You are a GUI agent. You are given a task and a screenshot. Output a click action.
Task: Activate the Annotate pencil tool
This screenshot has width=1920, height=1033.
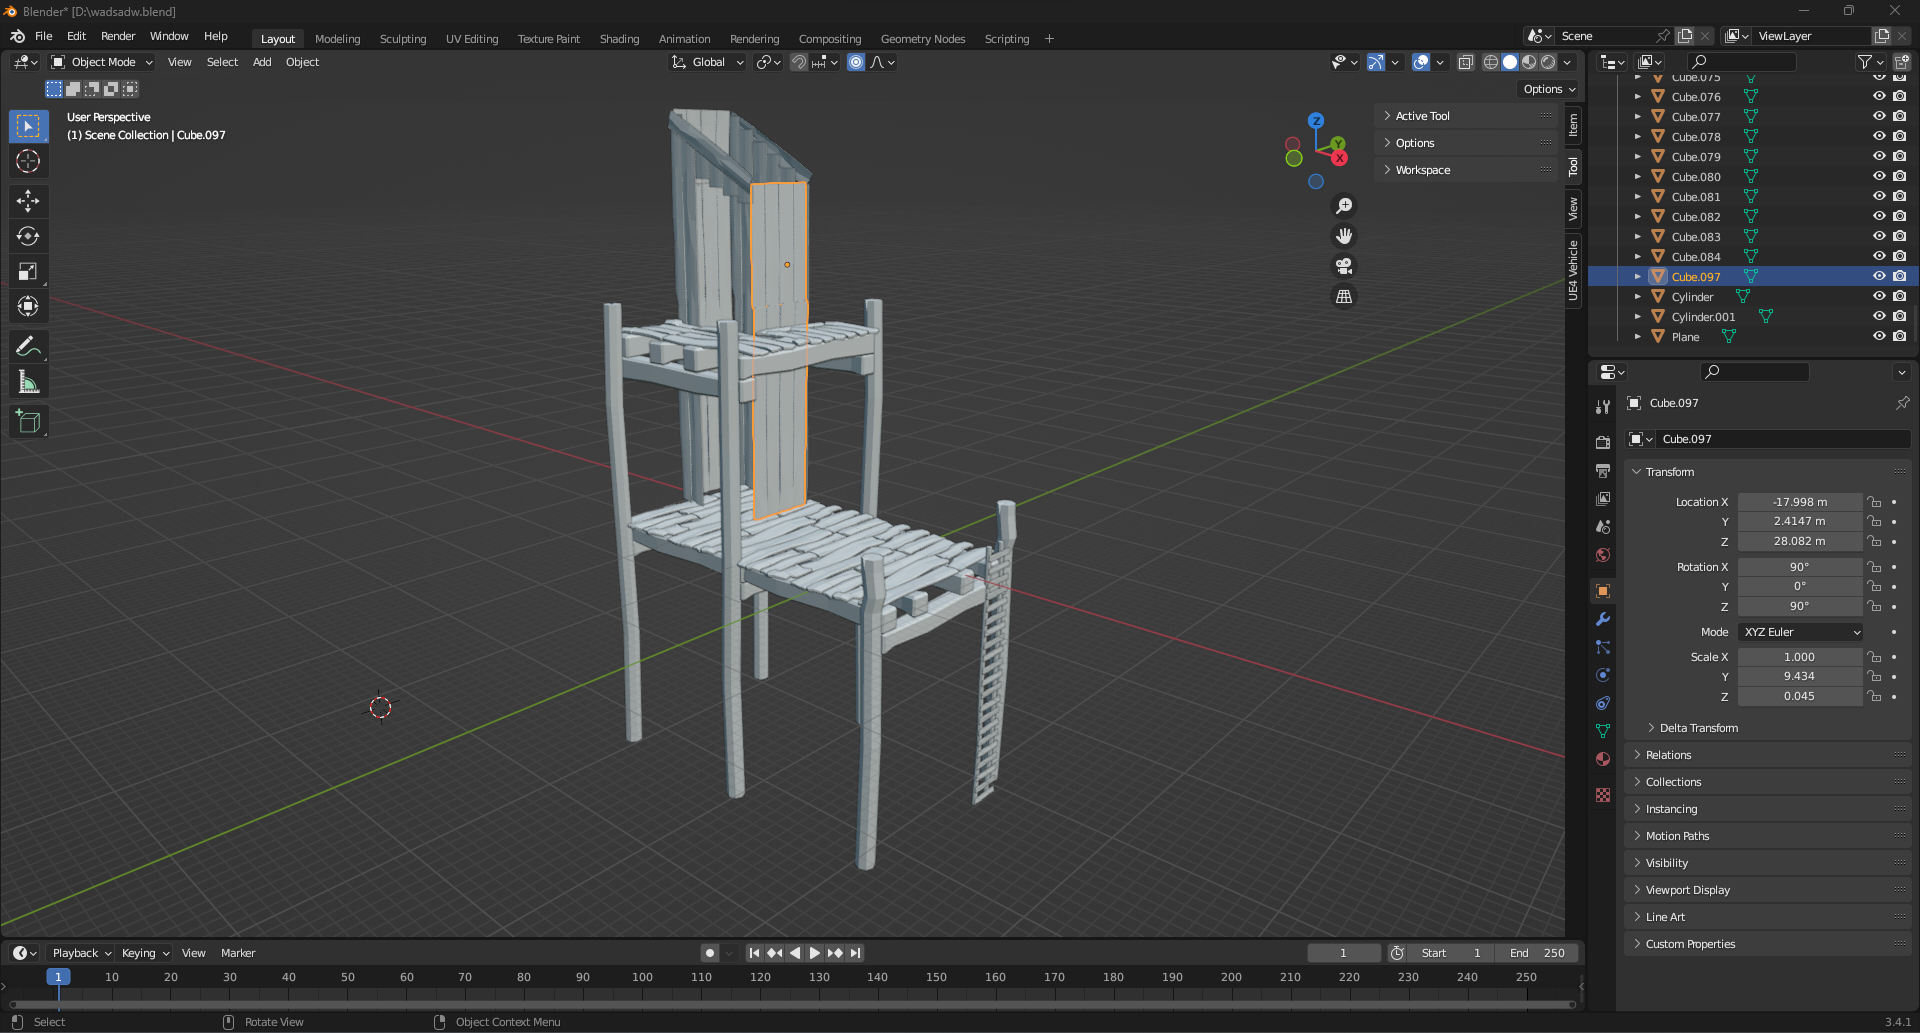click(28, 347)
